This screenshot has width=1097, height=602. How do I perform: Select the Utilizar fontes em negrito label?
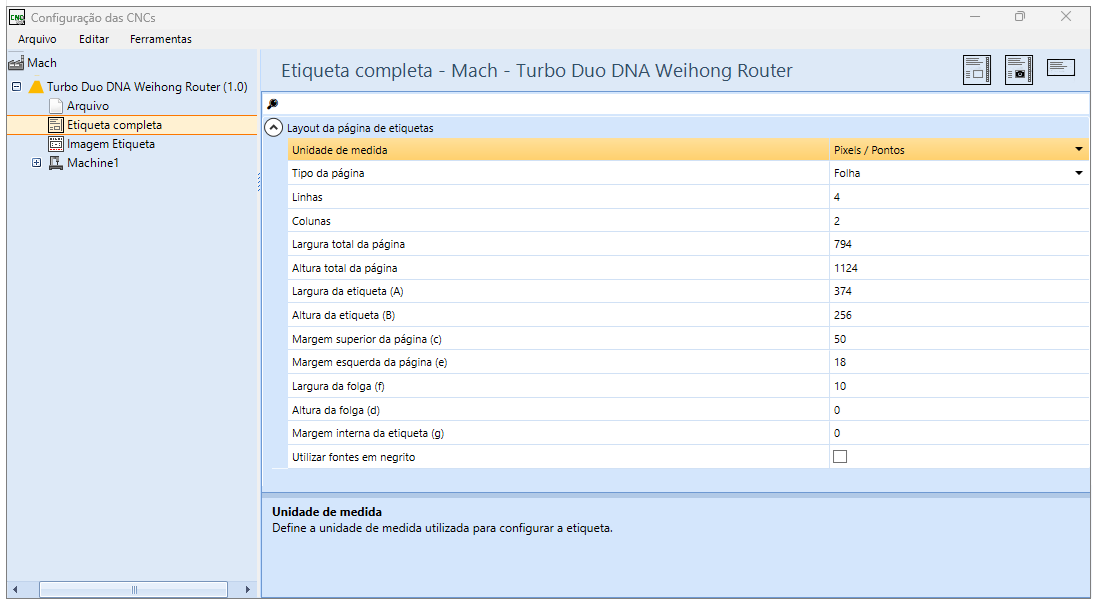(x=353, y=456)
